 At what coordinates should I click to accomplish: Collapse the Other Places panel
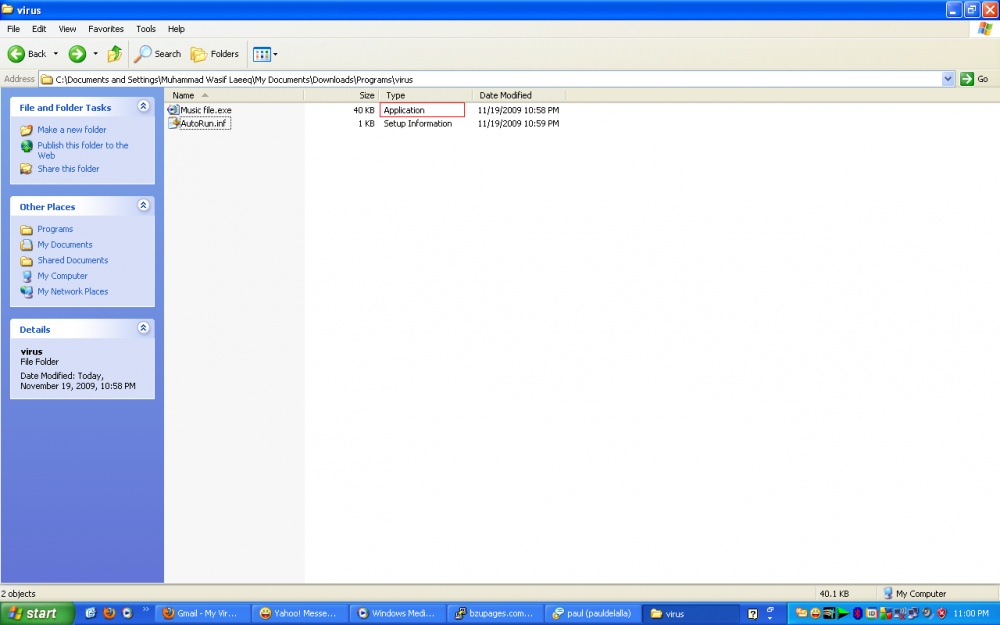[x=143, y=206]
